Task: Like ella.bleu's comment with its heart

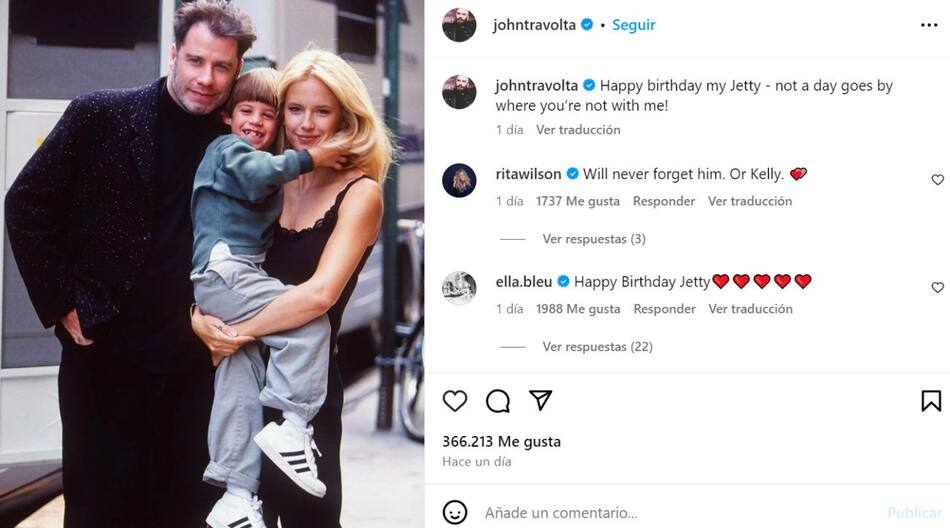Action: 937,288
